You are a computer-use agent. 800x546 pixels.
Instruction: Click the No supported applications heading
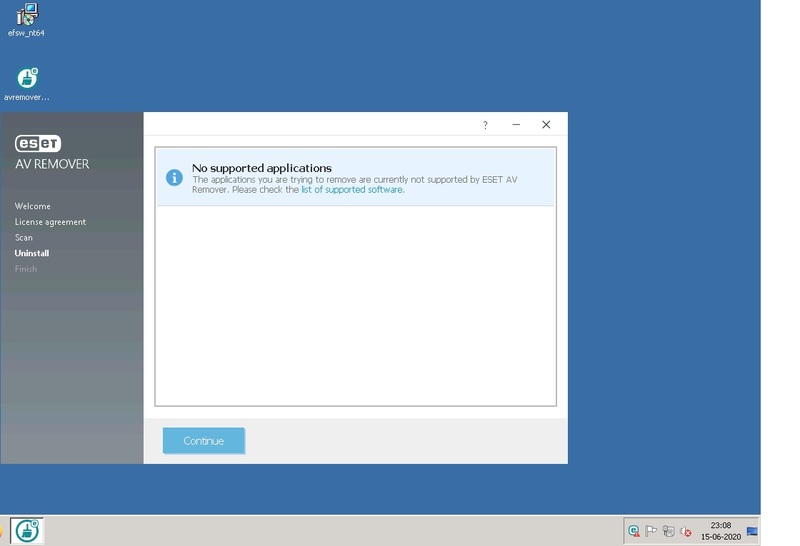pos(262,168)
